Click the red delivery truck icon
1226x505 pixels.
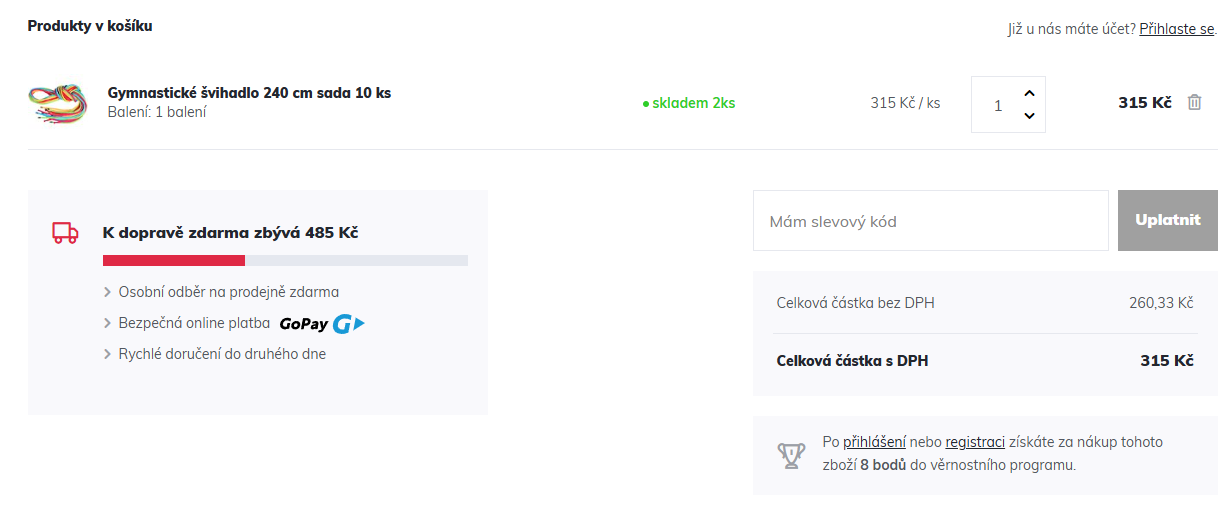65,233
